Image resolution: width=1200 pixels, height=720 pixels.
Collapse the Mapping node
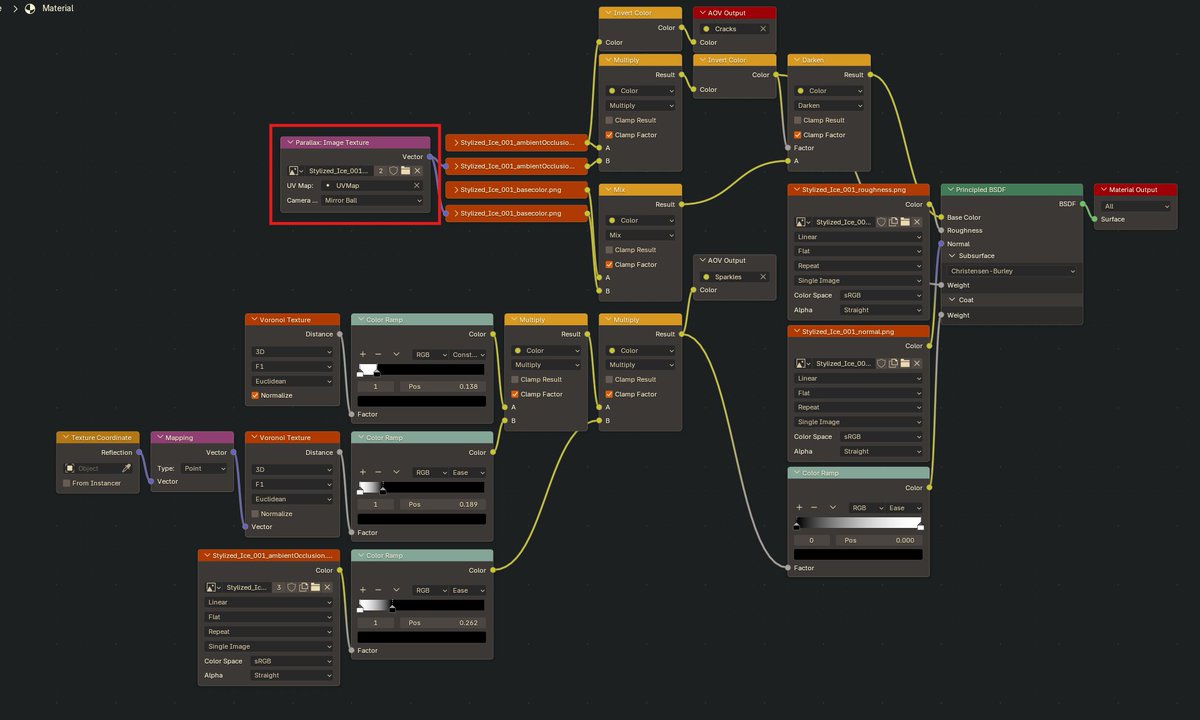coord(159,437)
